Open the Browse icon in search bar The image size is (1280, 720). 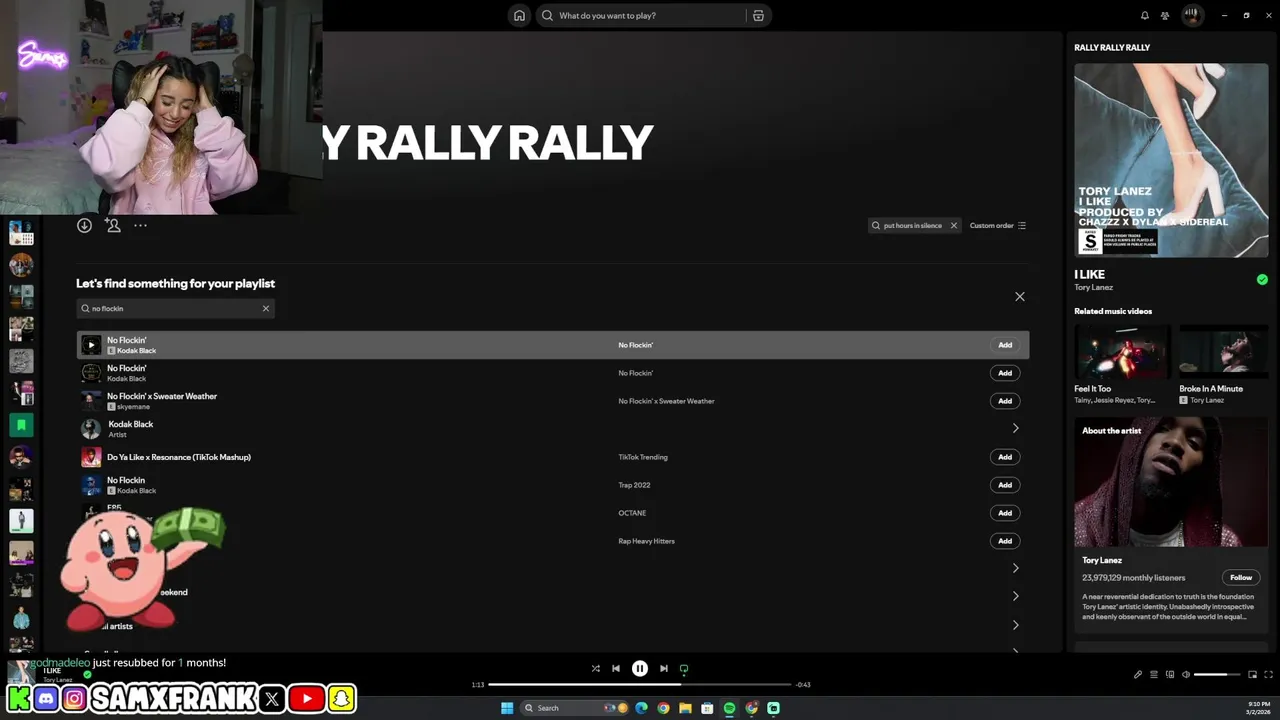pyautogui.click(x=758, y=15)
